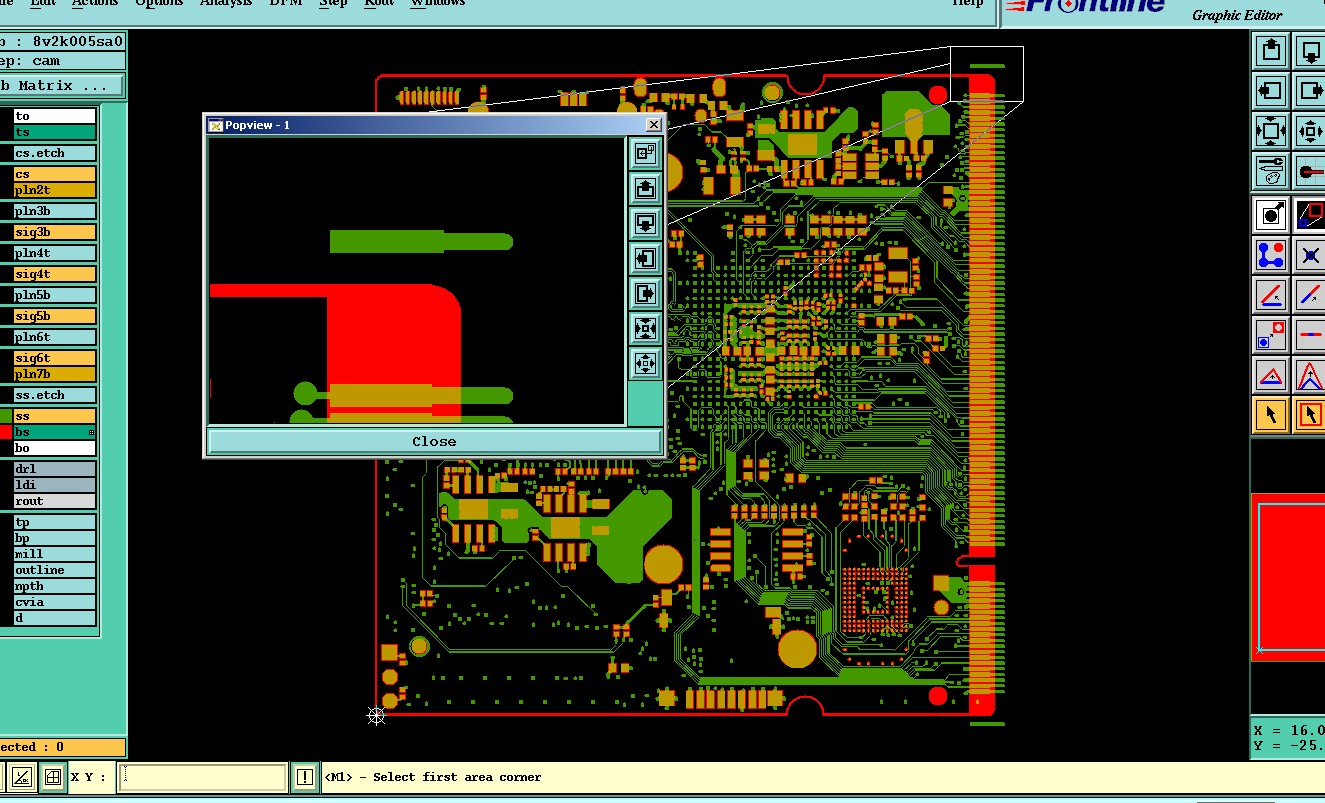Select the 'sig5b' layer row
The height and width of the screenshot is (803, 1325).
(x=54, y=316)
